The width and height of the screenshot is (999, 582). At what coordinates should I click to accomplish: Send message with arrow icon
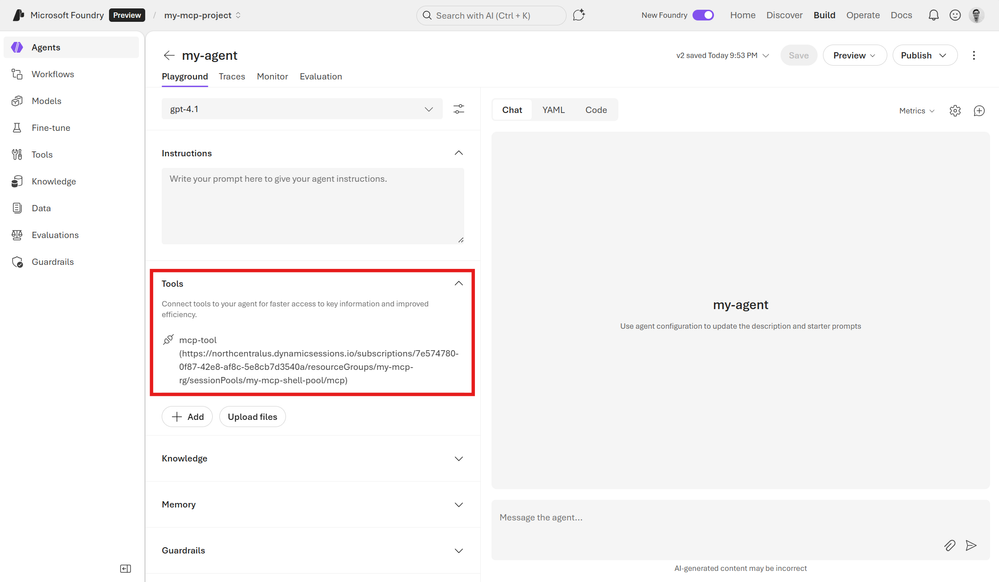click(971, 545)
